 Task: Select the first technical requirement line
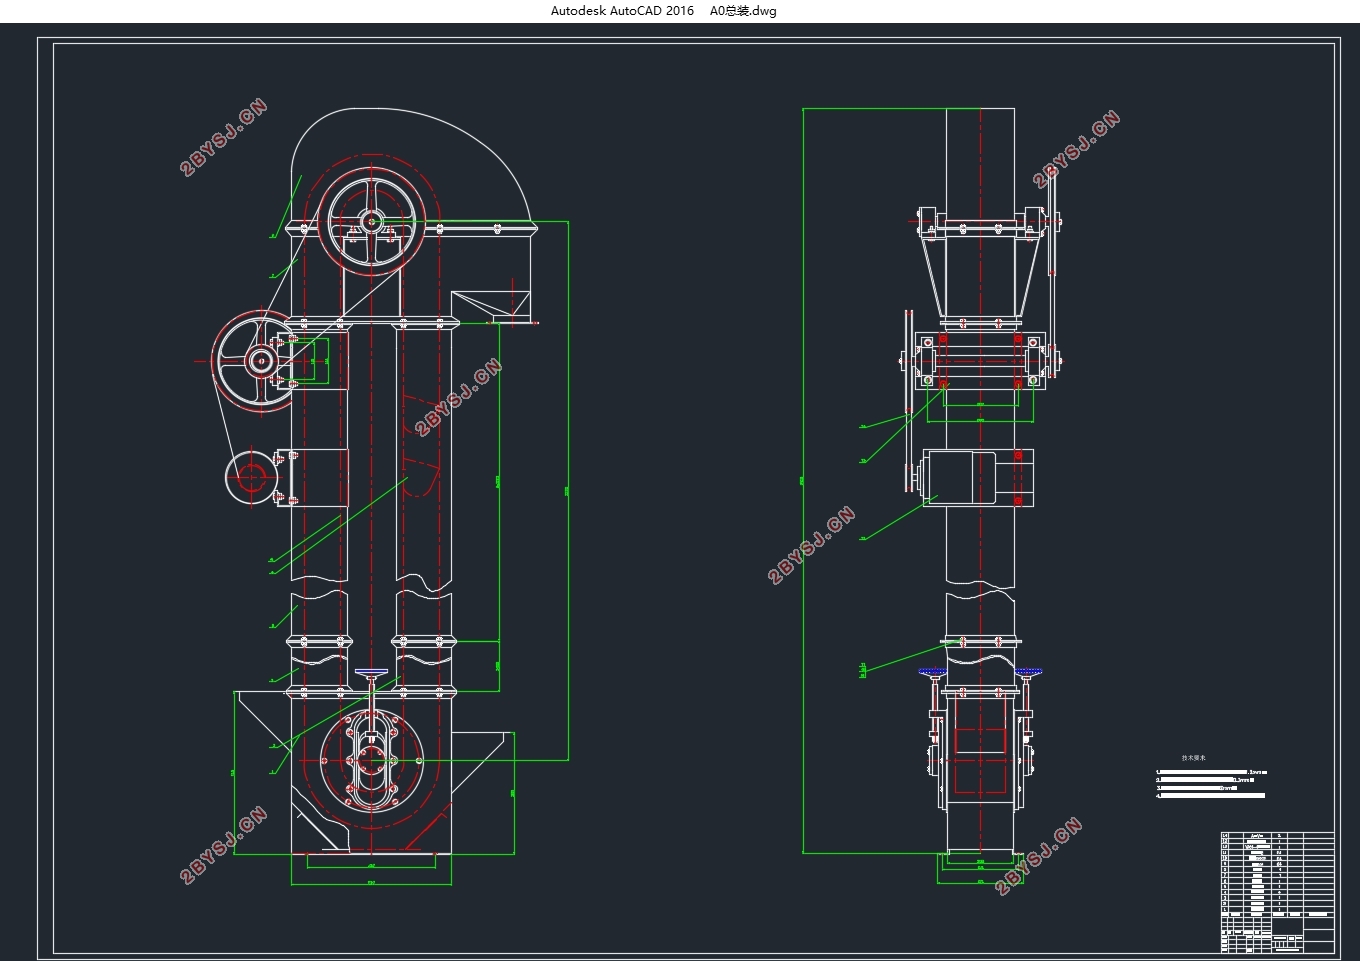(1212, 772)
